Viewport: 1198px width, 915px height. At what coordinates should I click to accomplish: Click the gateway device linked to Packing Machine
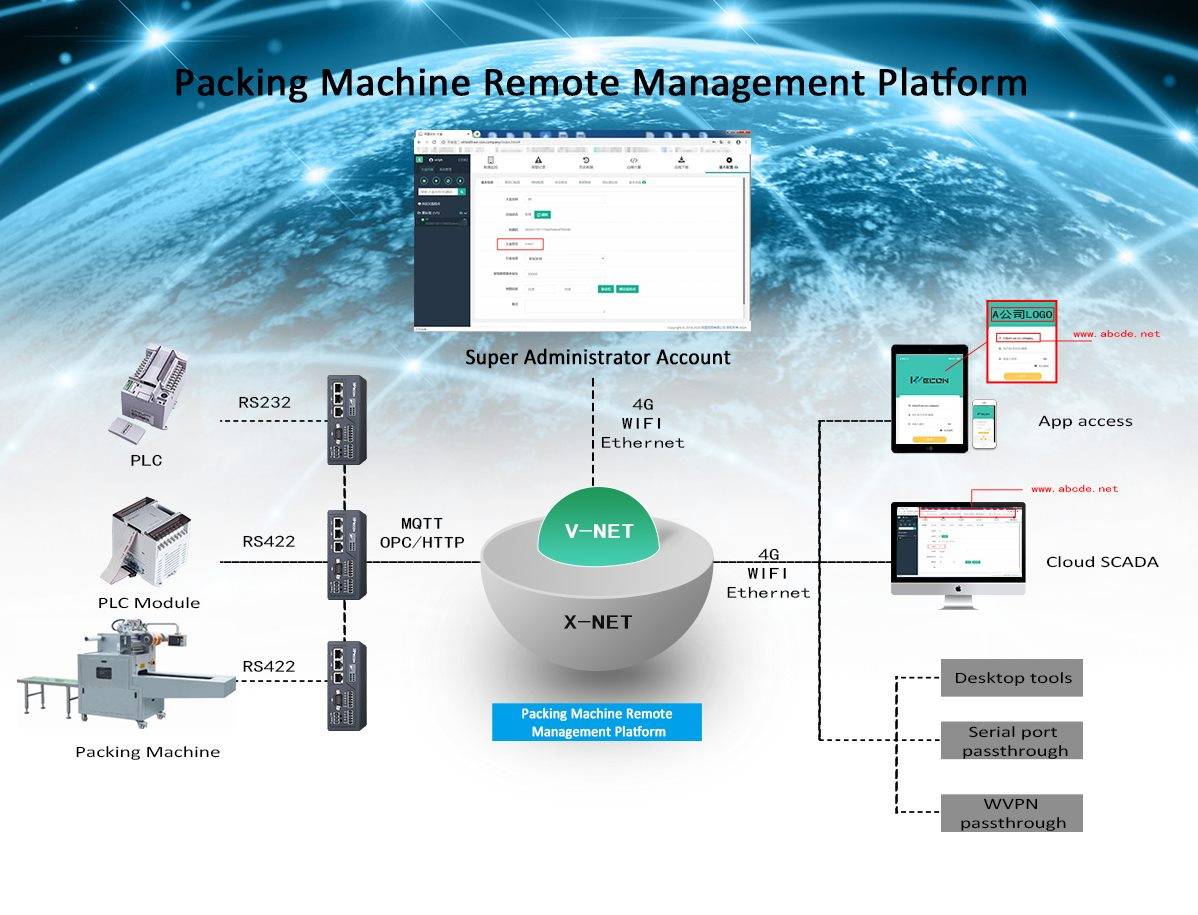tap(347, 686)
